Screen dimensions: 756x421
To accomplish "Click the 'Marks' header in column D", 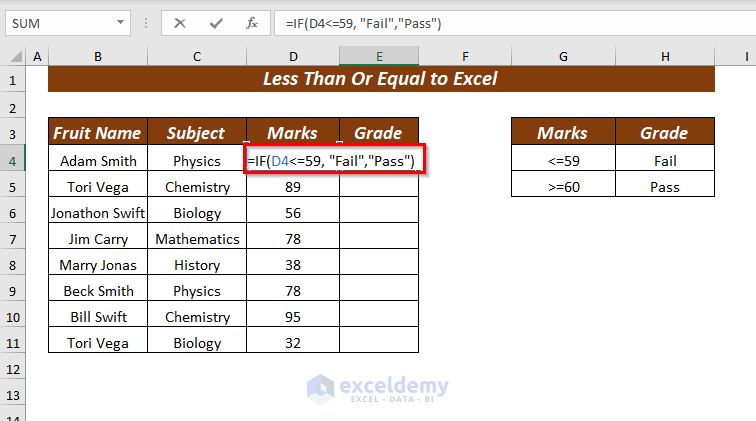I will pos(293,132).
